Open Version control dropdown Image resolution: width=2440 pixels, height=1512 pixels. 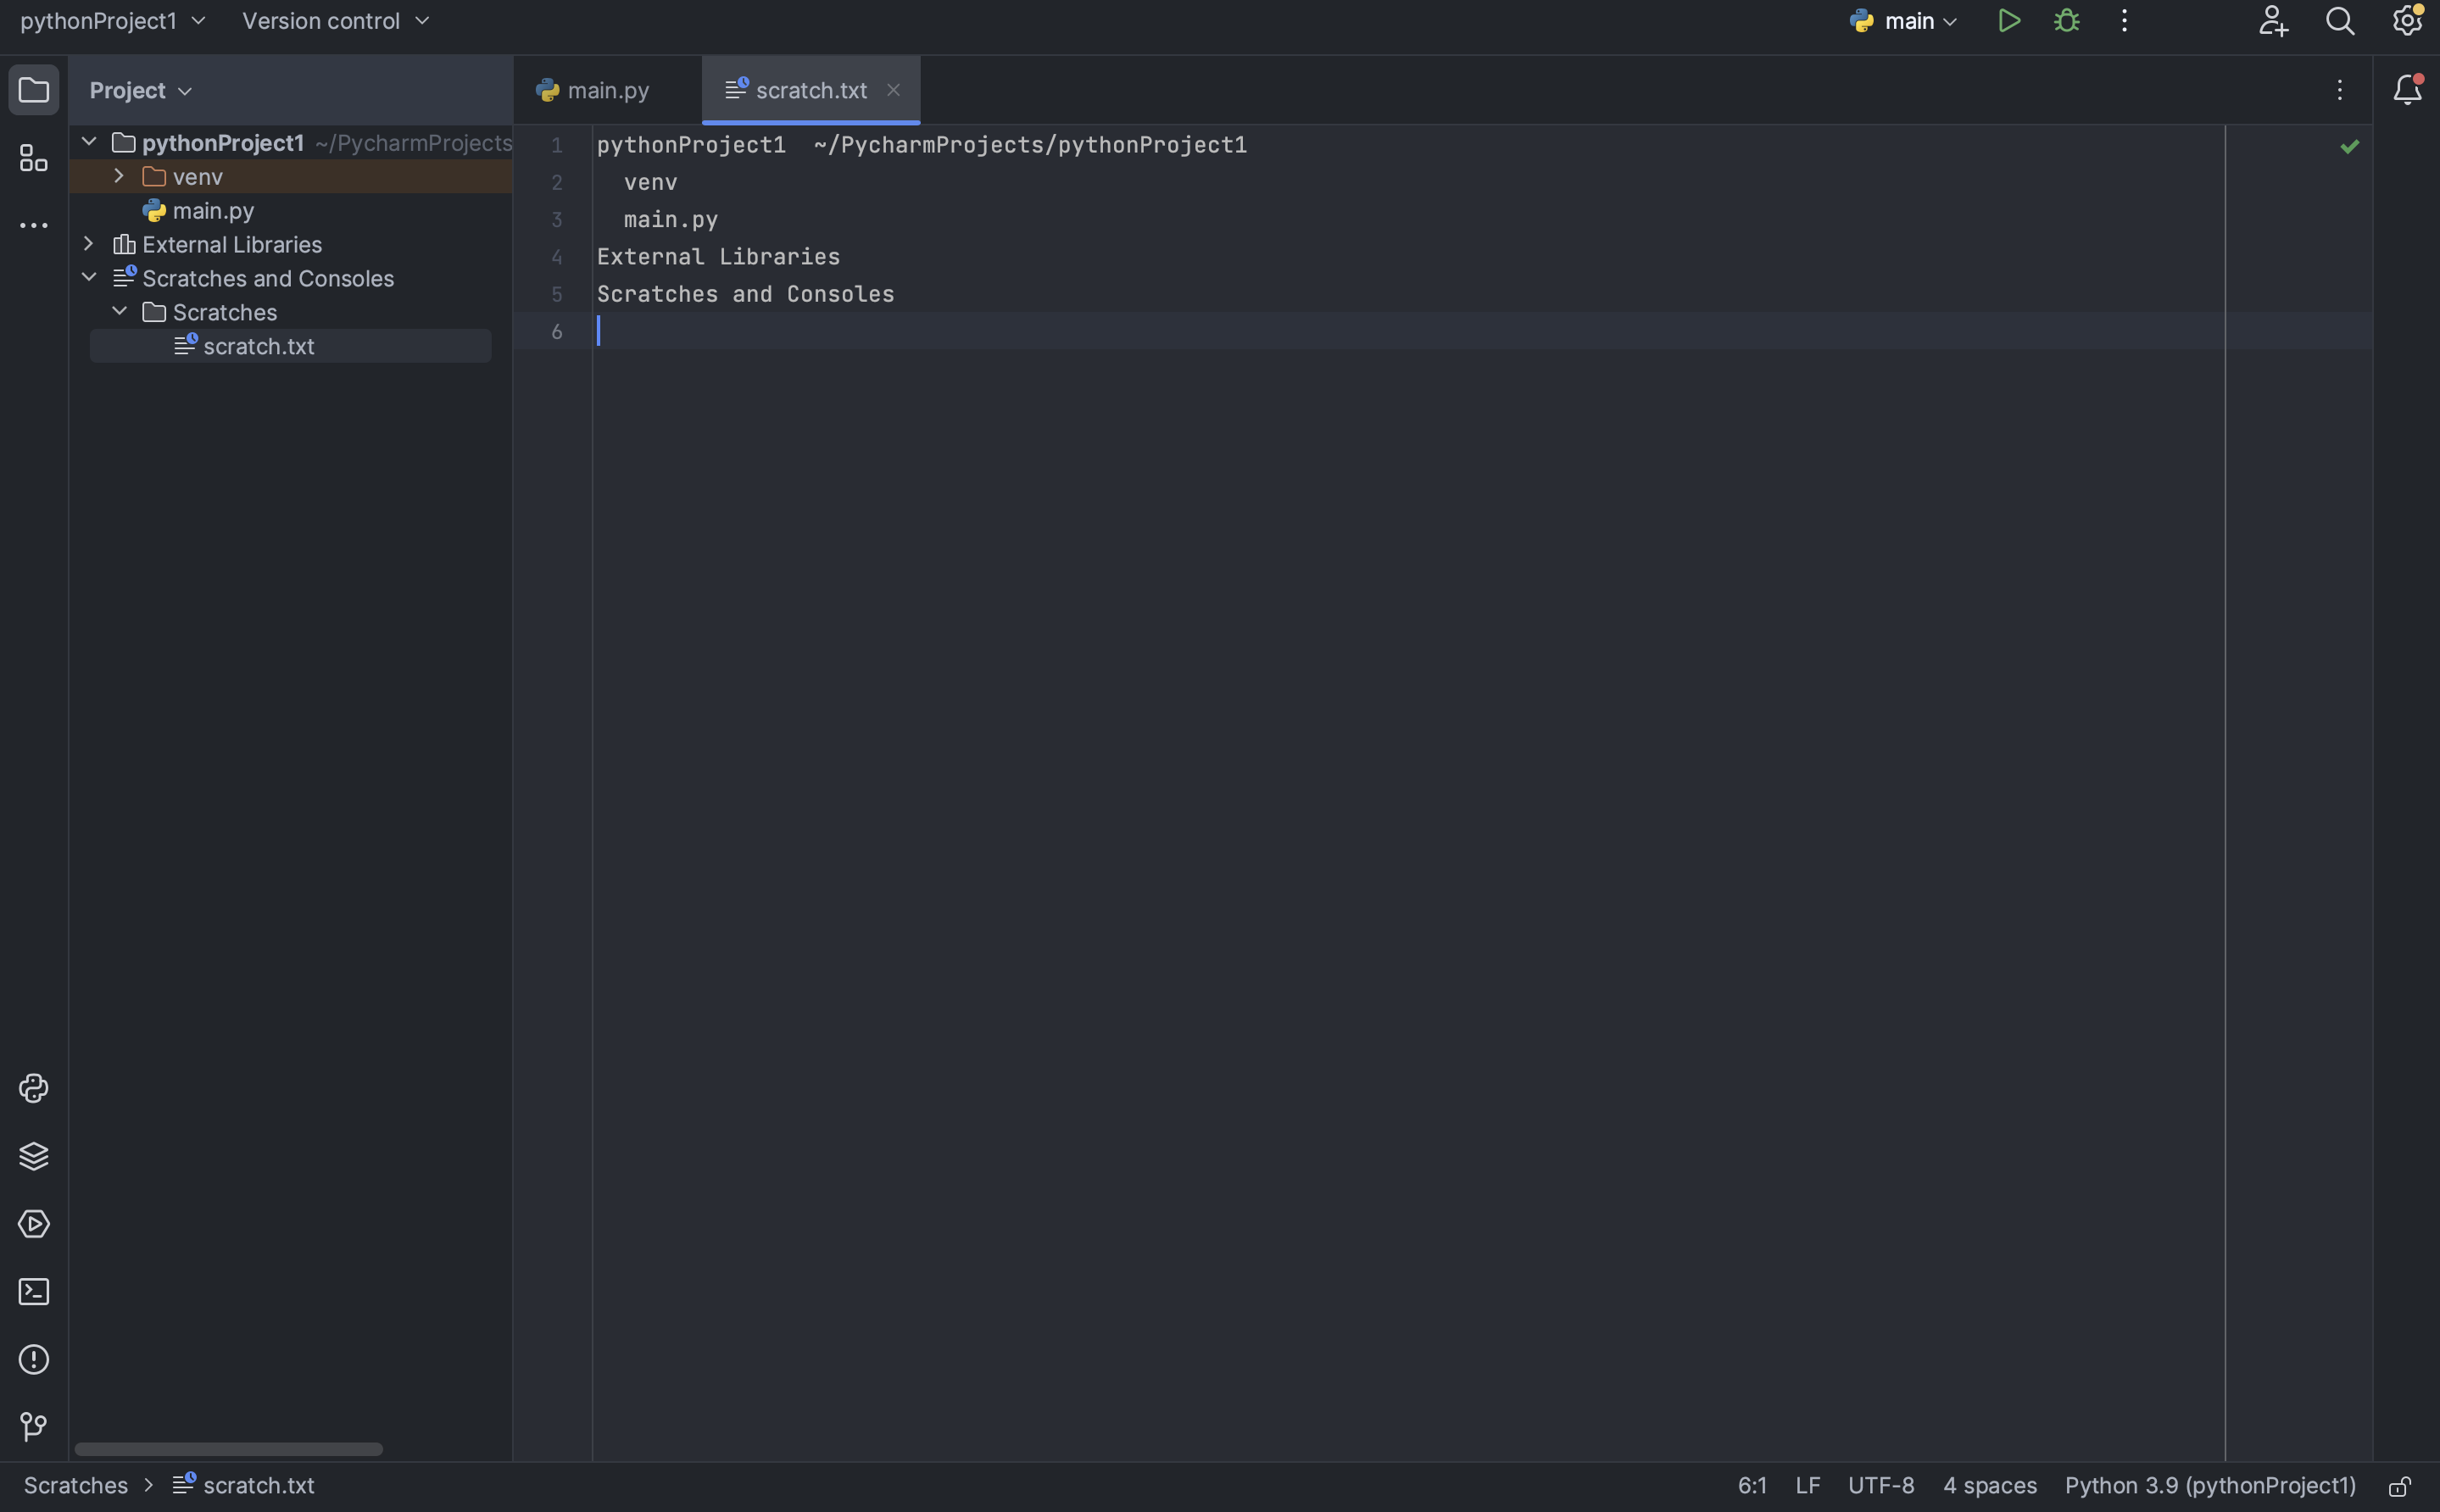pos(335,21)
